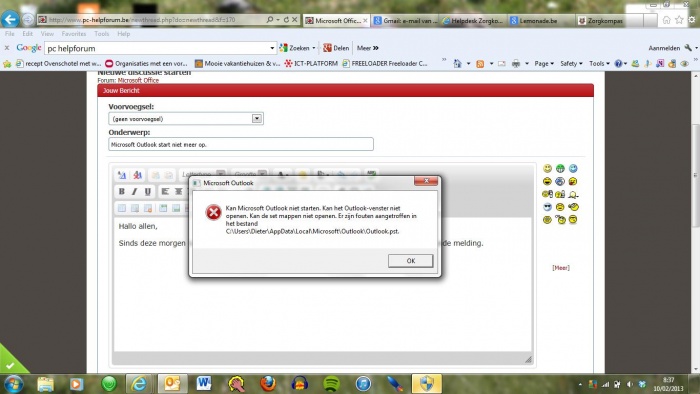Screen dimensions: 700x394
Task: Toggle Bold in the message editor
Action: tap(121, 191)
